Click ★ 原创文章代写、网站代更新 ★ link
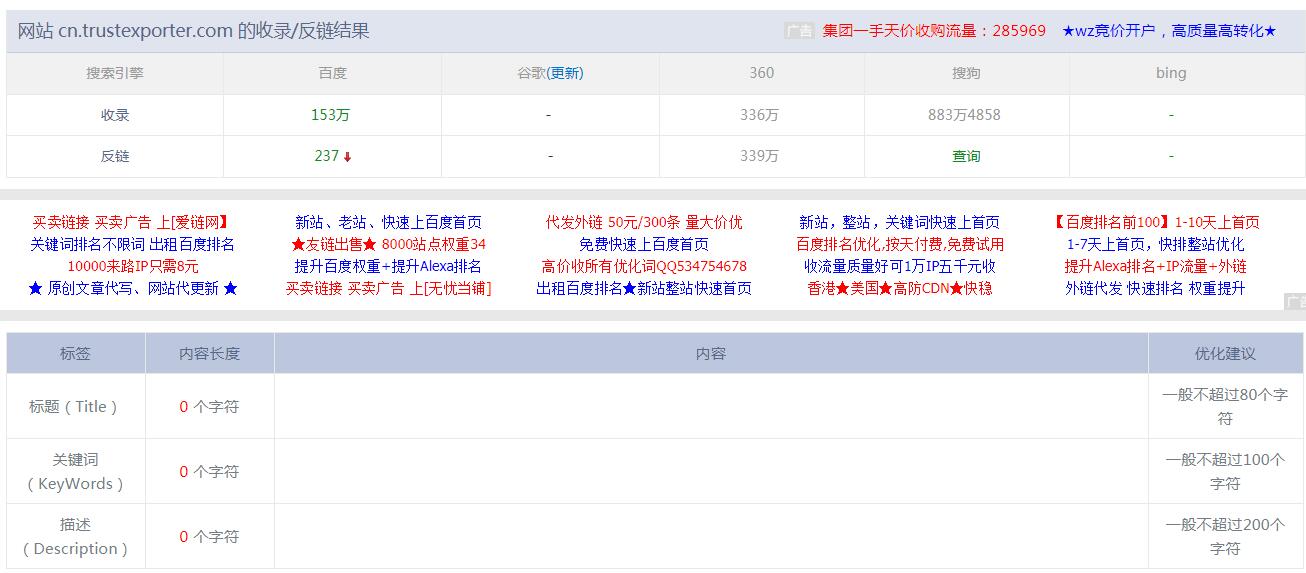Viewport: 1306px width, 573px height. click(132, 288)
